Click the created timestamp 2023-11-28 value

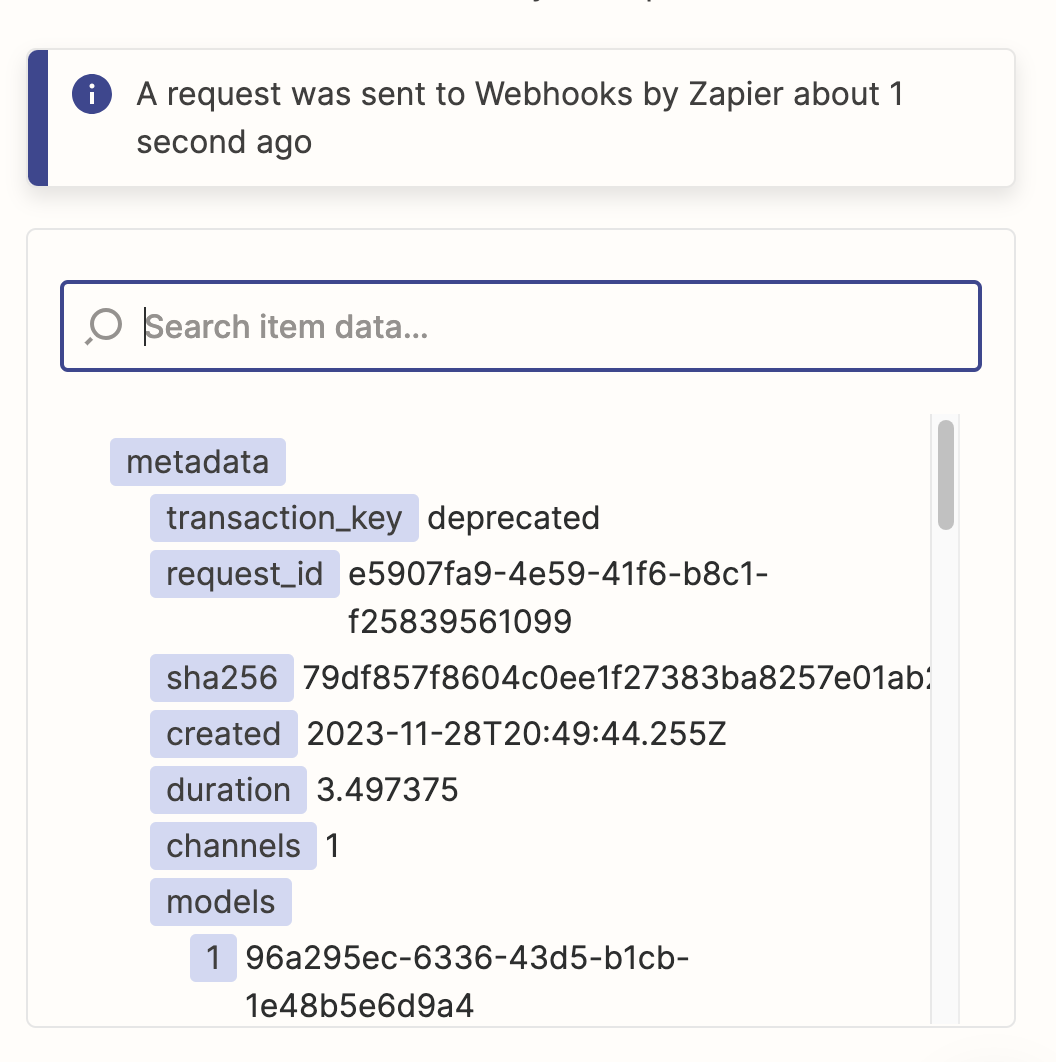point(517,734)
